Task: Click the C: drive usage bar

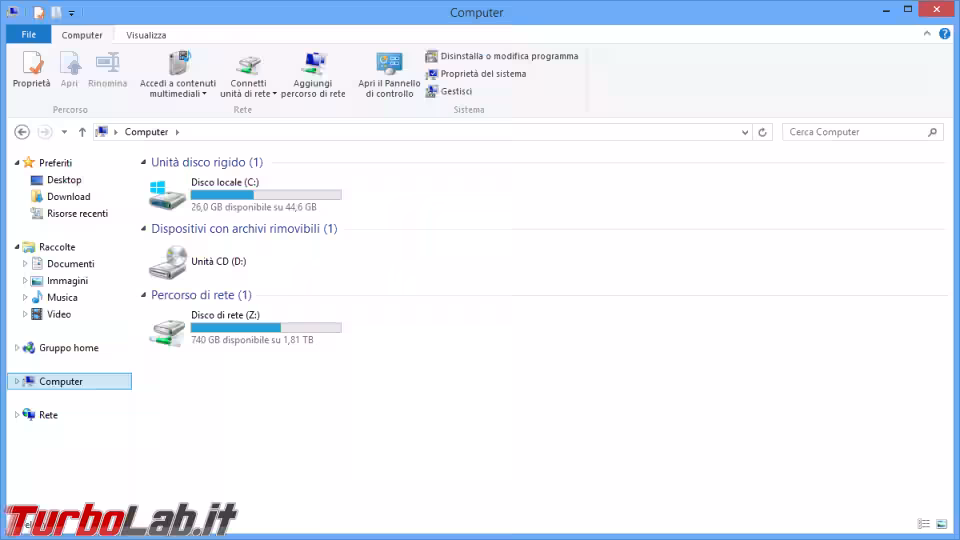Action: 266,195
